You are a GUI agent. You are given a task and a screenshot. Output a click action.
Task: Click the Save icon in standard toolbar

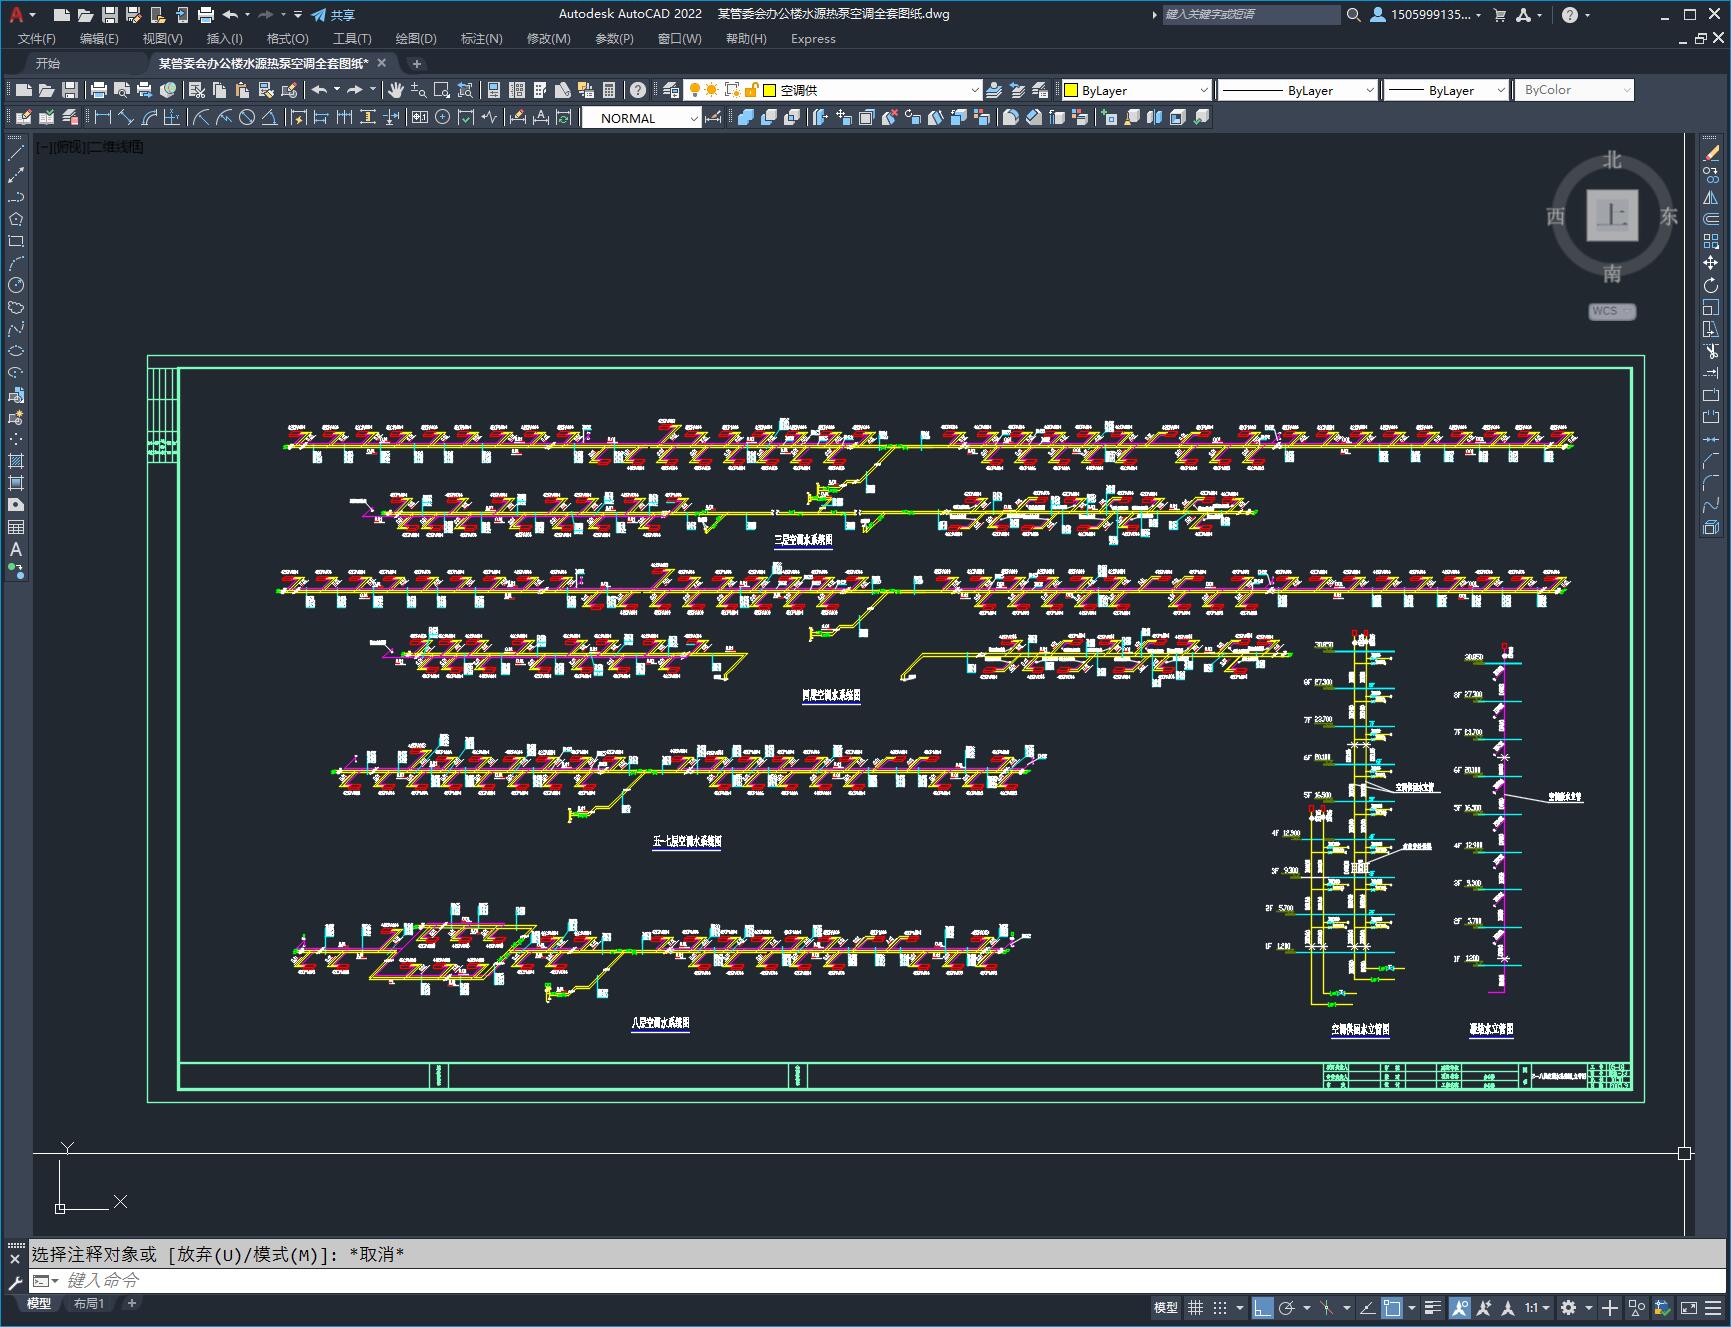coord(69,90)
